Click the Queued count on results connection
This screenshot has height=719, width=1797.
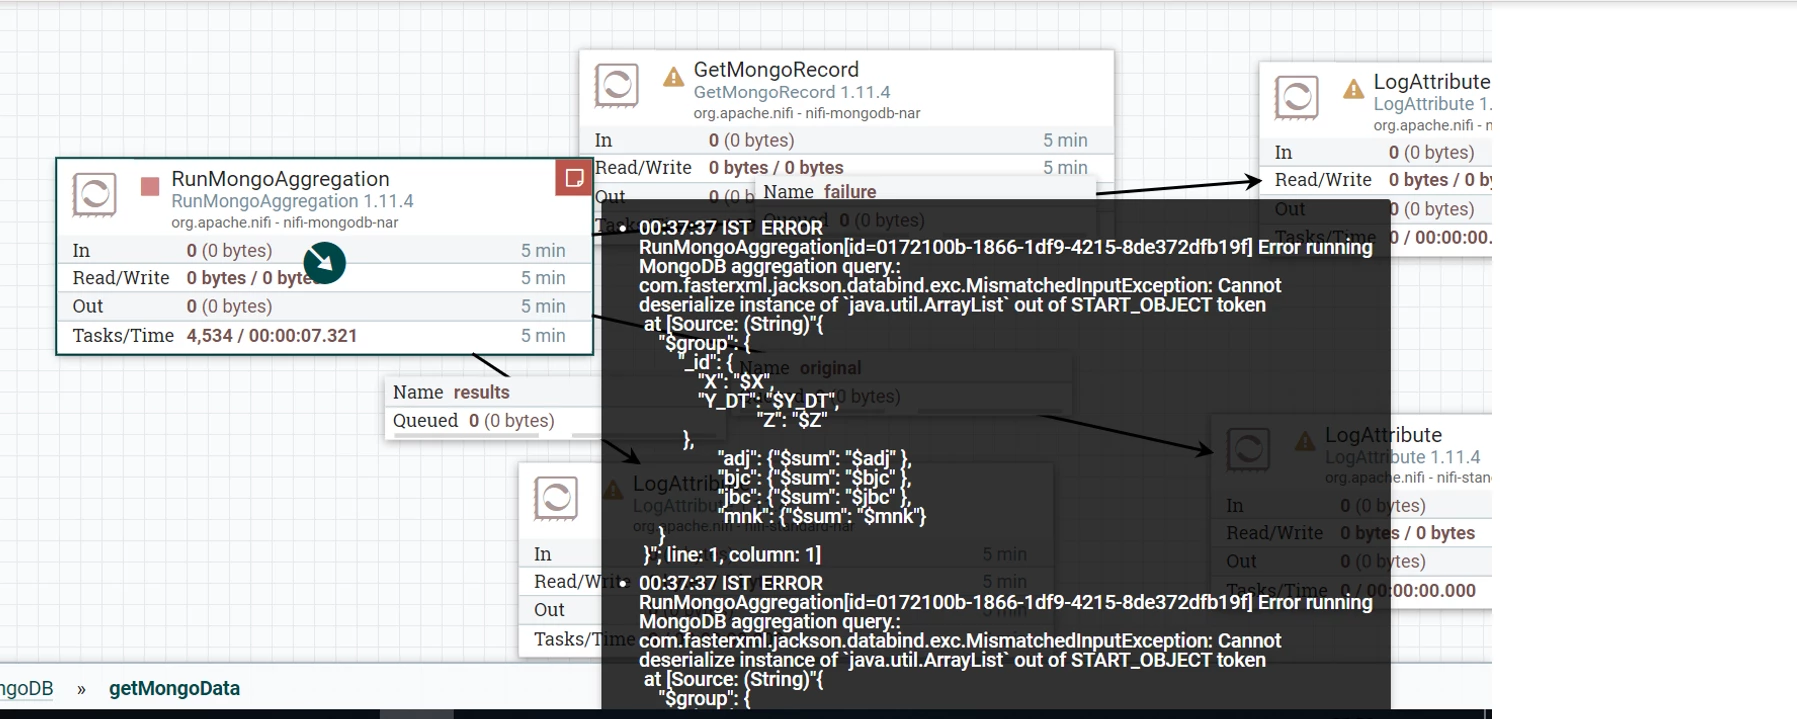pyautogui.click(x=474, y=421)
